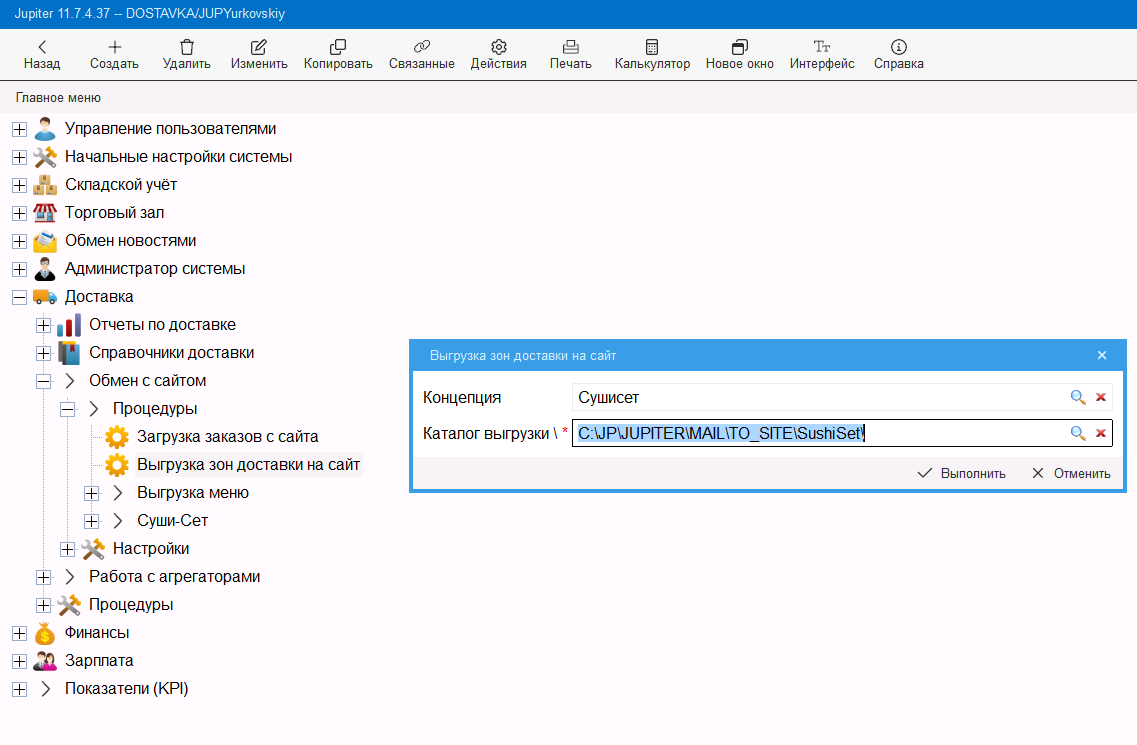The image size is (1137, 745).
Task: Open the Help (Справка) toolbar item
Action: (x=898, y=47)
